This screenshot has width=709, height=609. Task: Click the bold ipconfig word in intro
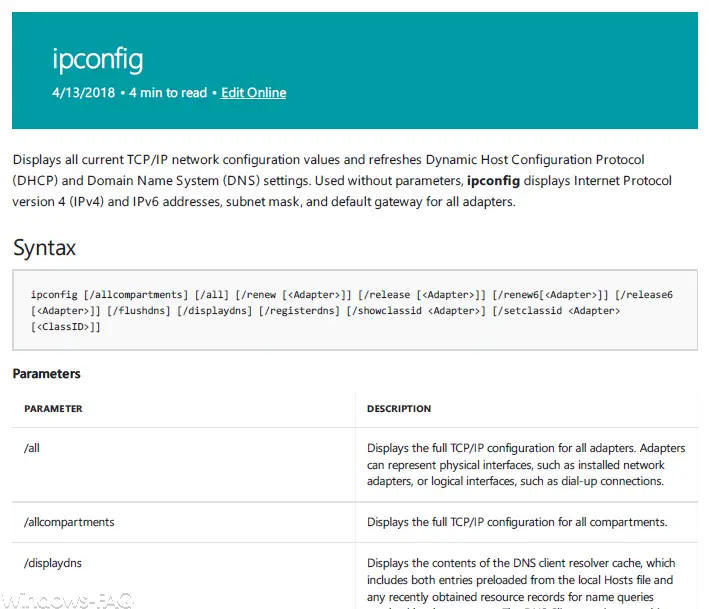point(493,180)
